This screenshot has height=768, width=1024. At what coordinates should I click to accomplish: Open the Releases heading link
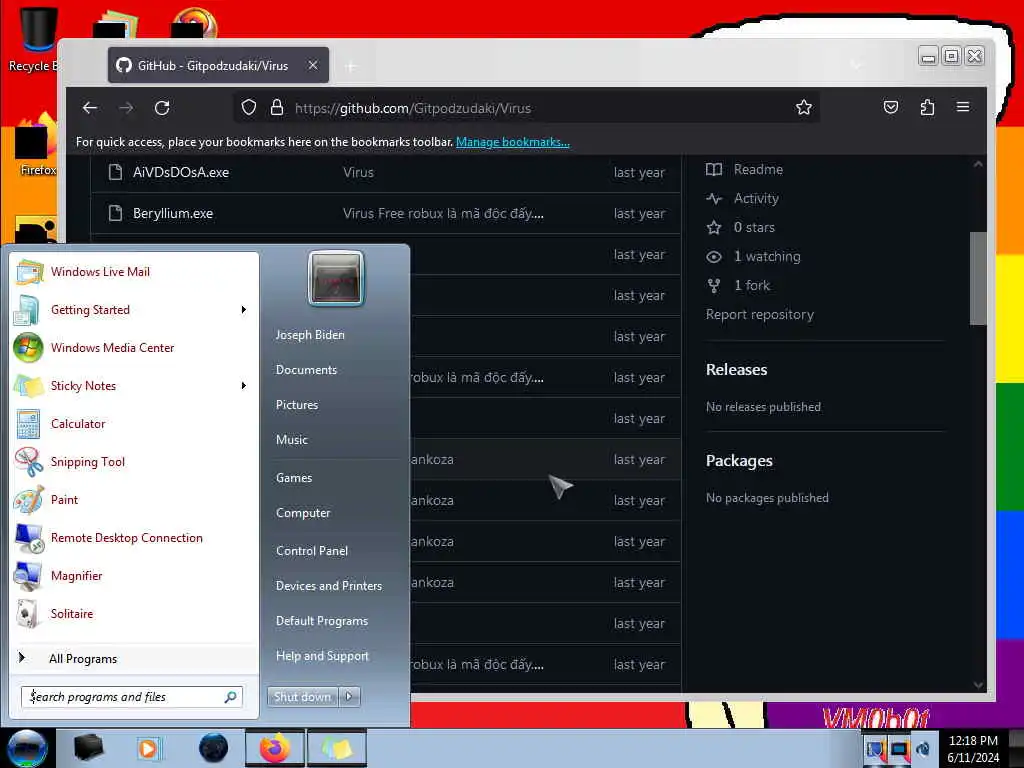point(736,370)
